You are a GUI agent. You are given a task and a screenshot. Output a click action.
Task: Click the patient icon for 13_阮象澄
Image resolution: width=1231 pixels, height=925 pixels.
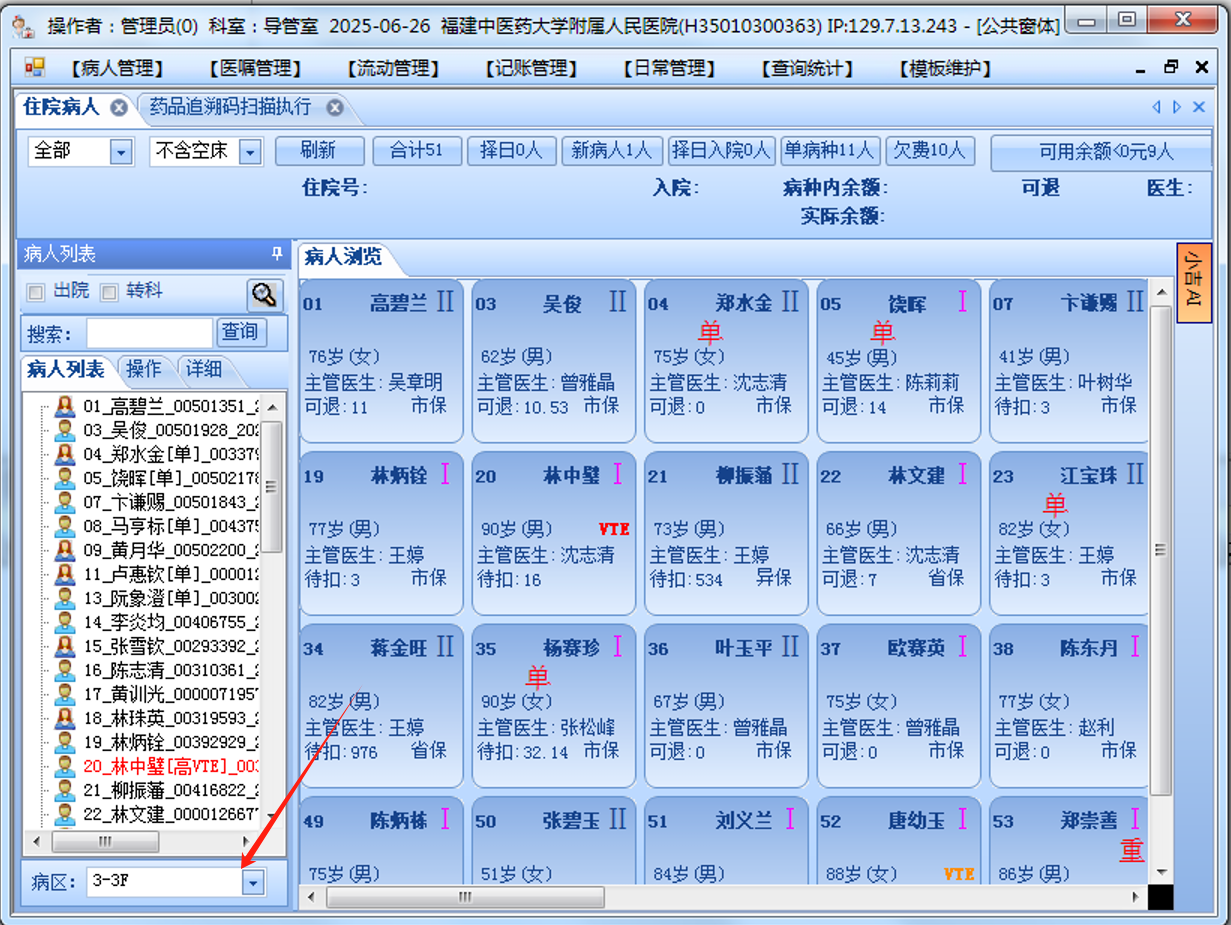pyautogui.click(x=66, y=598)
